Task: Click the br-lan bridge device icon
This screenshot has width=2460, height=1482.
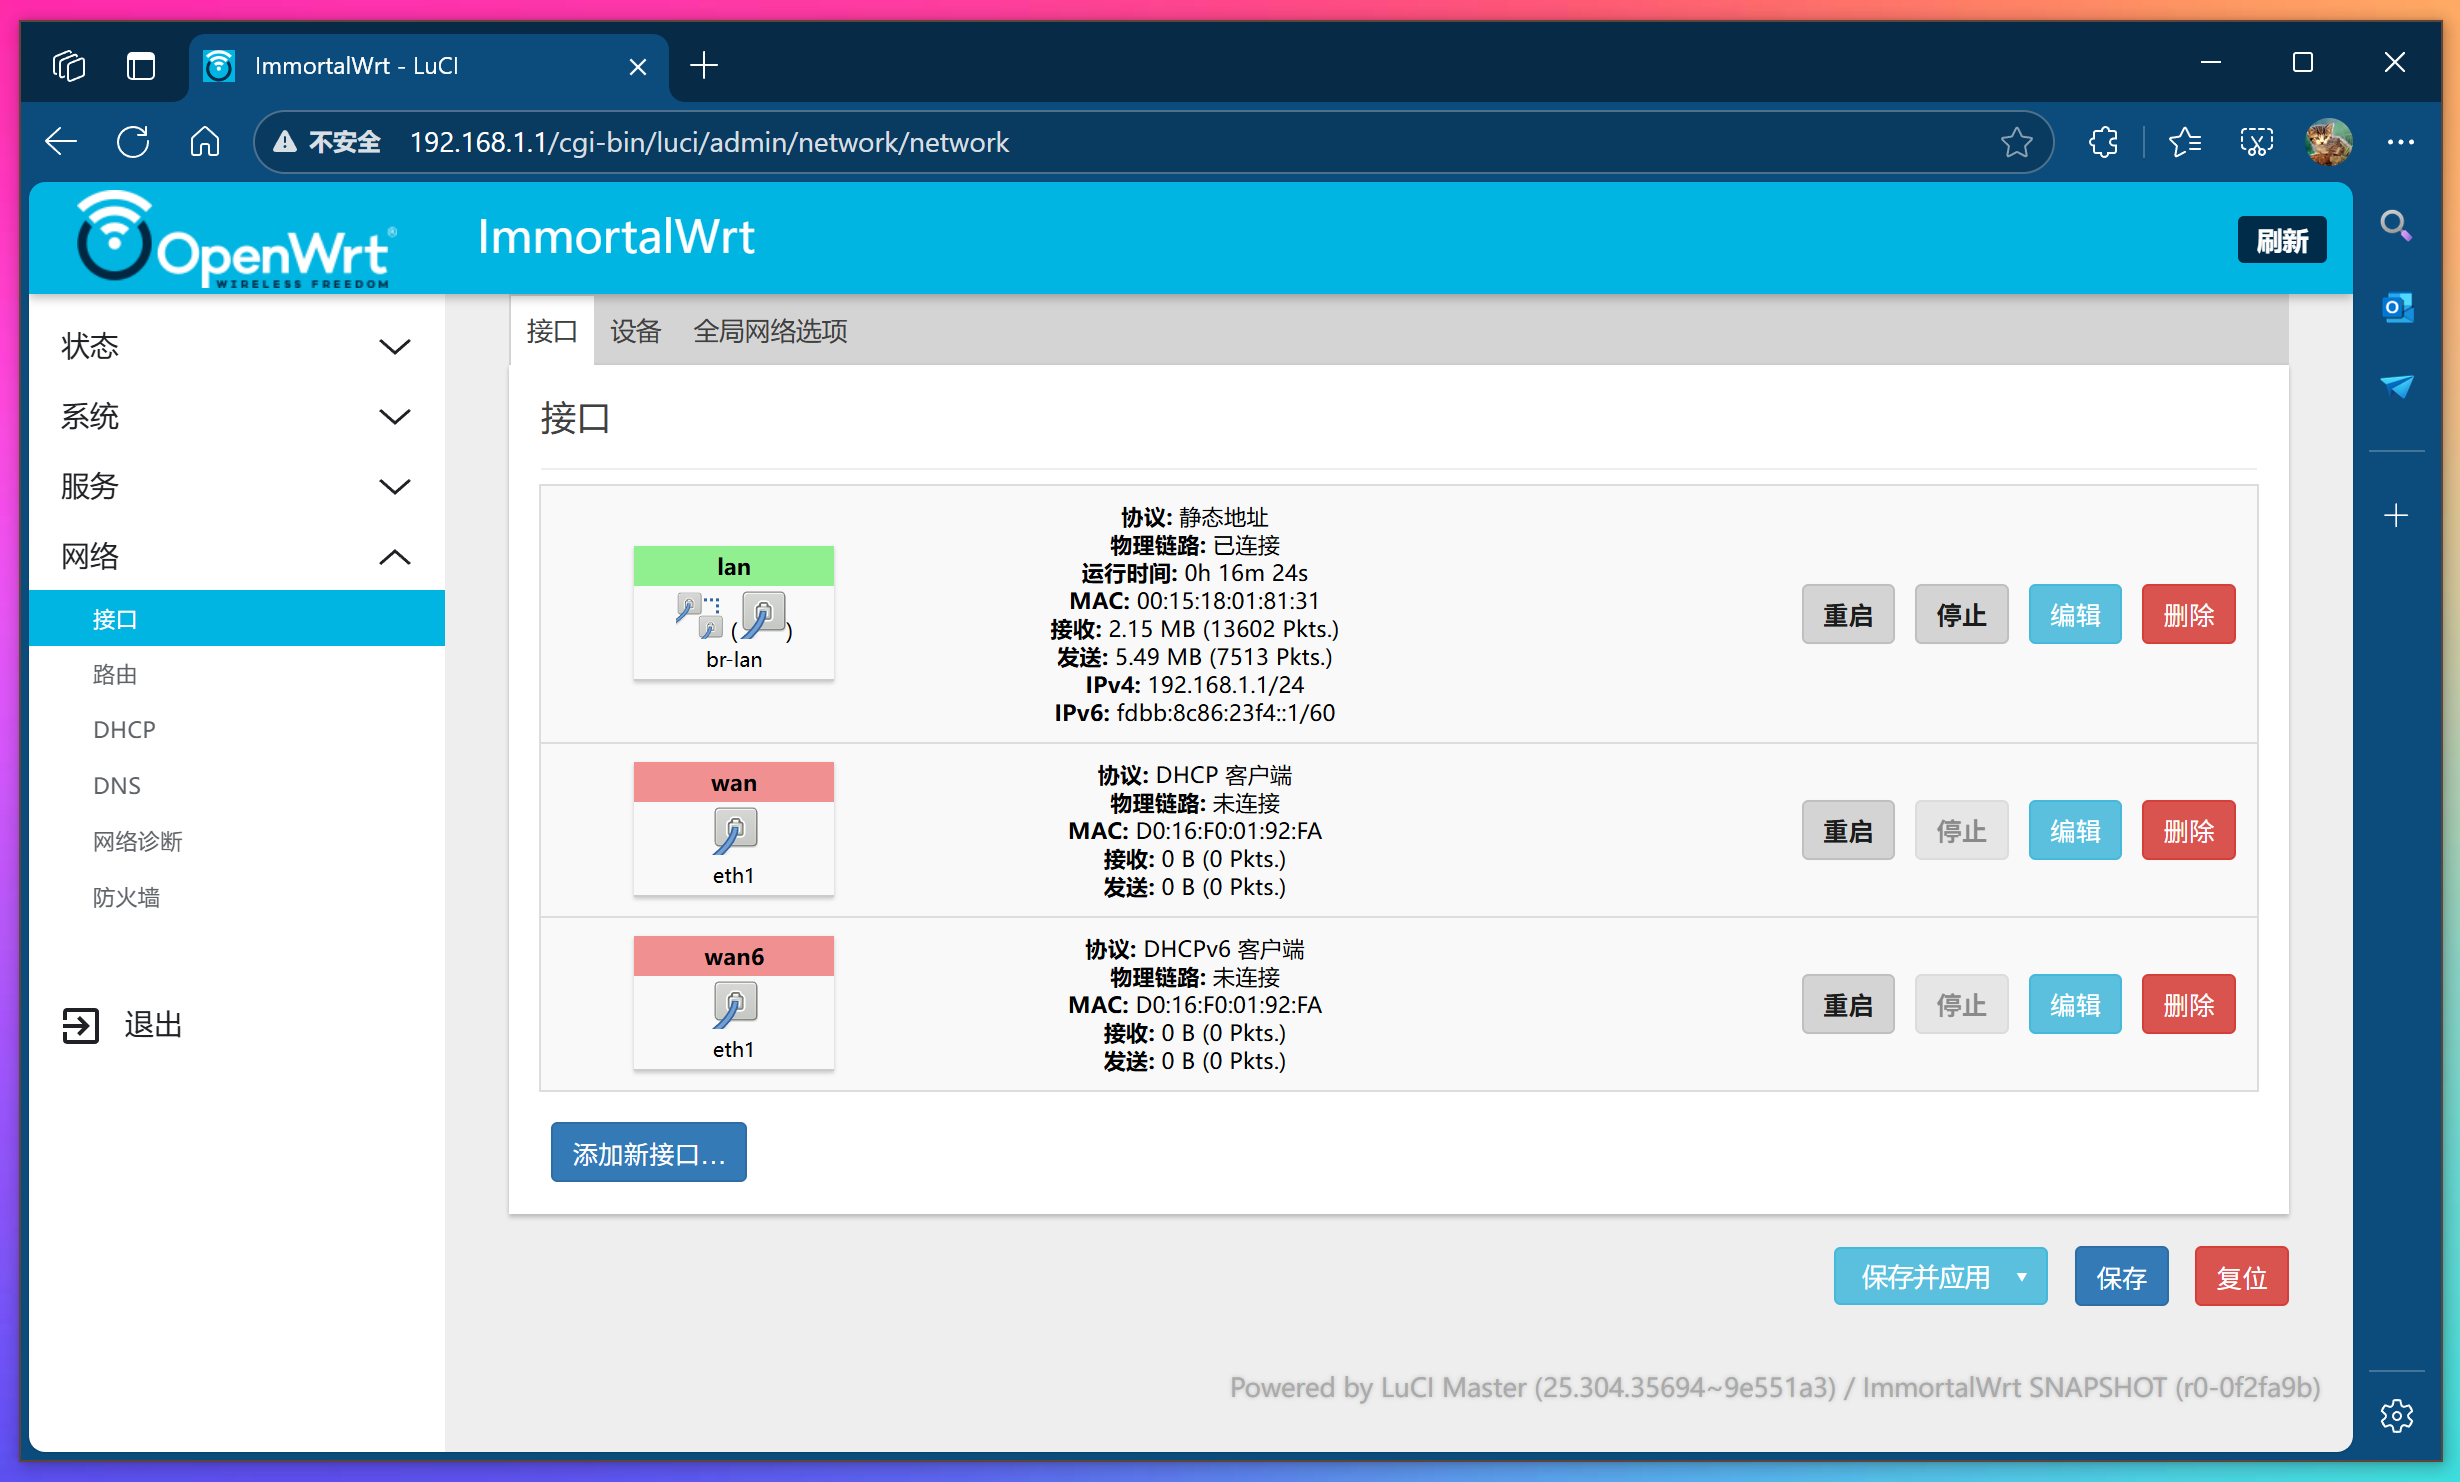Action: [697, 615]
